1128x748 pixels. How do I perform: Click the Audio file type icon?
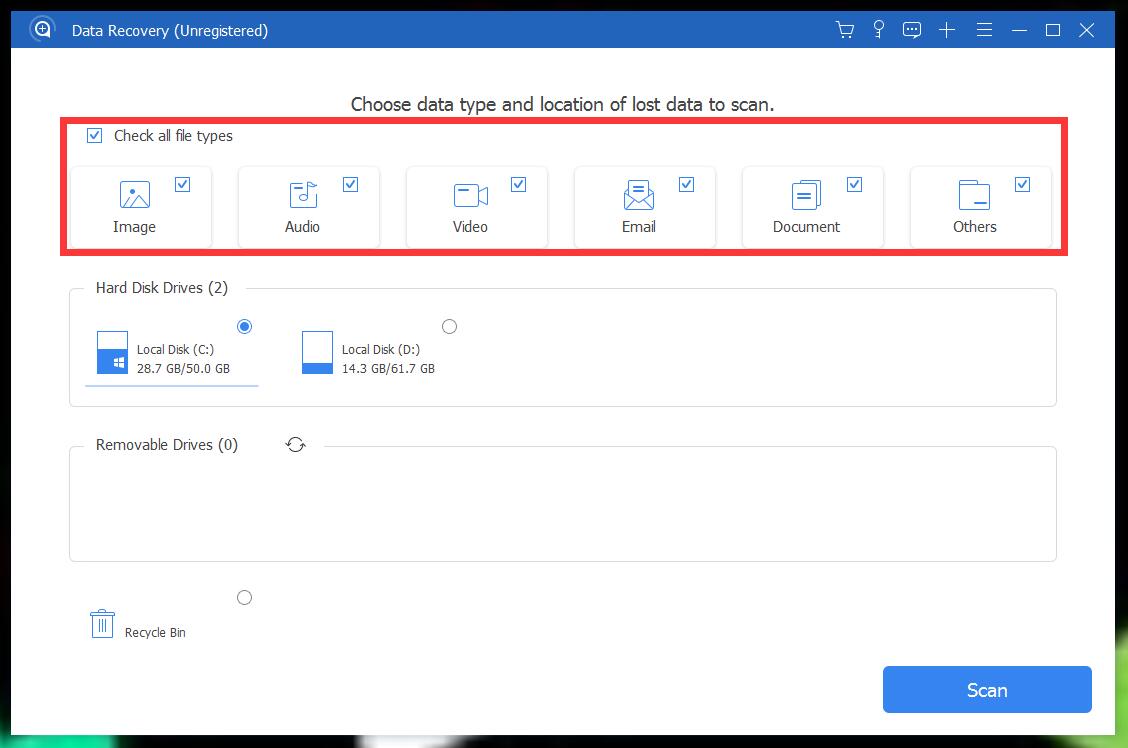303,195
